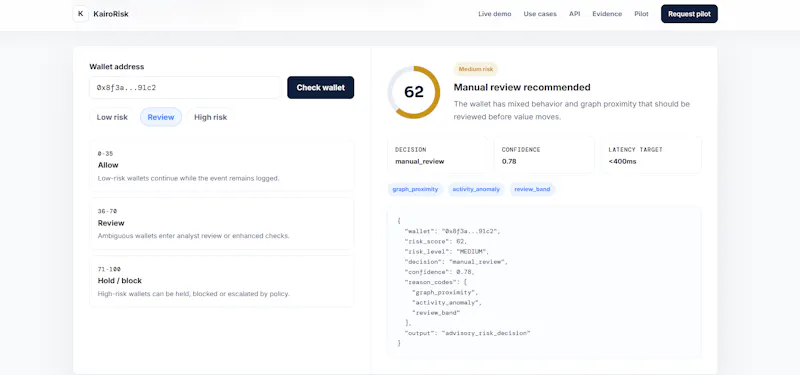Click the "risk_level": "MEDIUM" JSON line
This screenshot has width=800, height=375.
tap(447, 252)
